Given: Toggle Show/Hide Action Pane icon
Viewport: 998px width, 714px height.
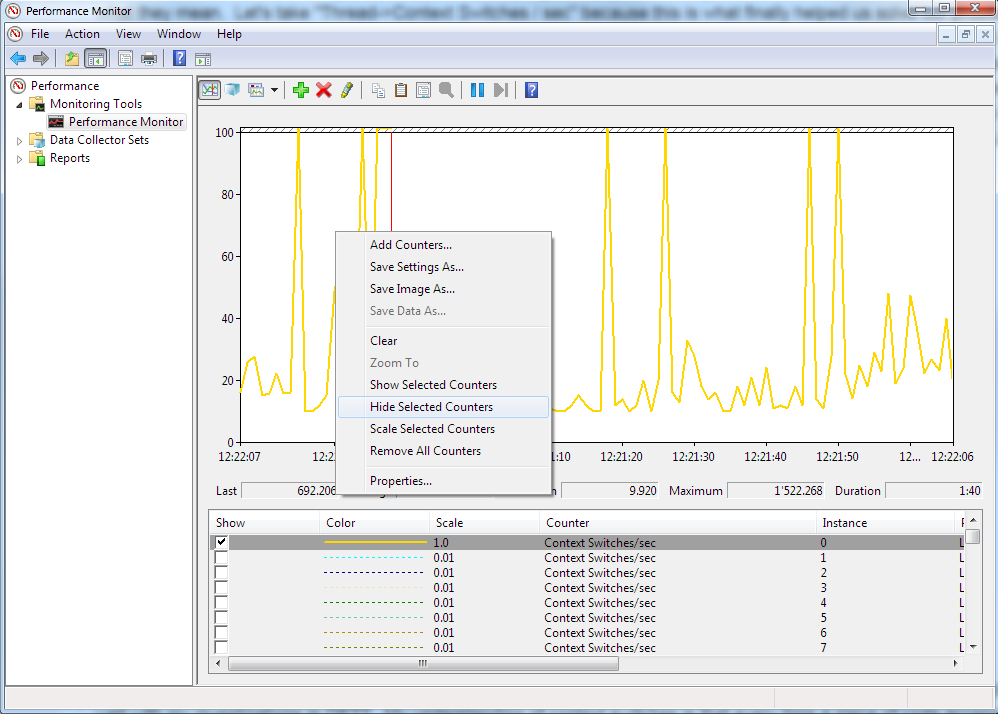Looking at the screenshot, I should click(x=203, y=59).
